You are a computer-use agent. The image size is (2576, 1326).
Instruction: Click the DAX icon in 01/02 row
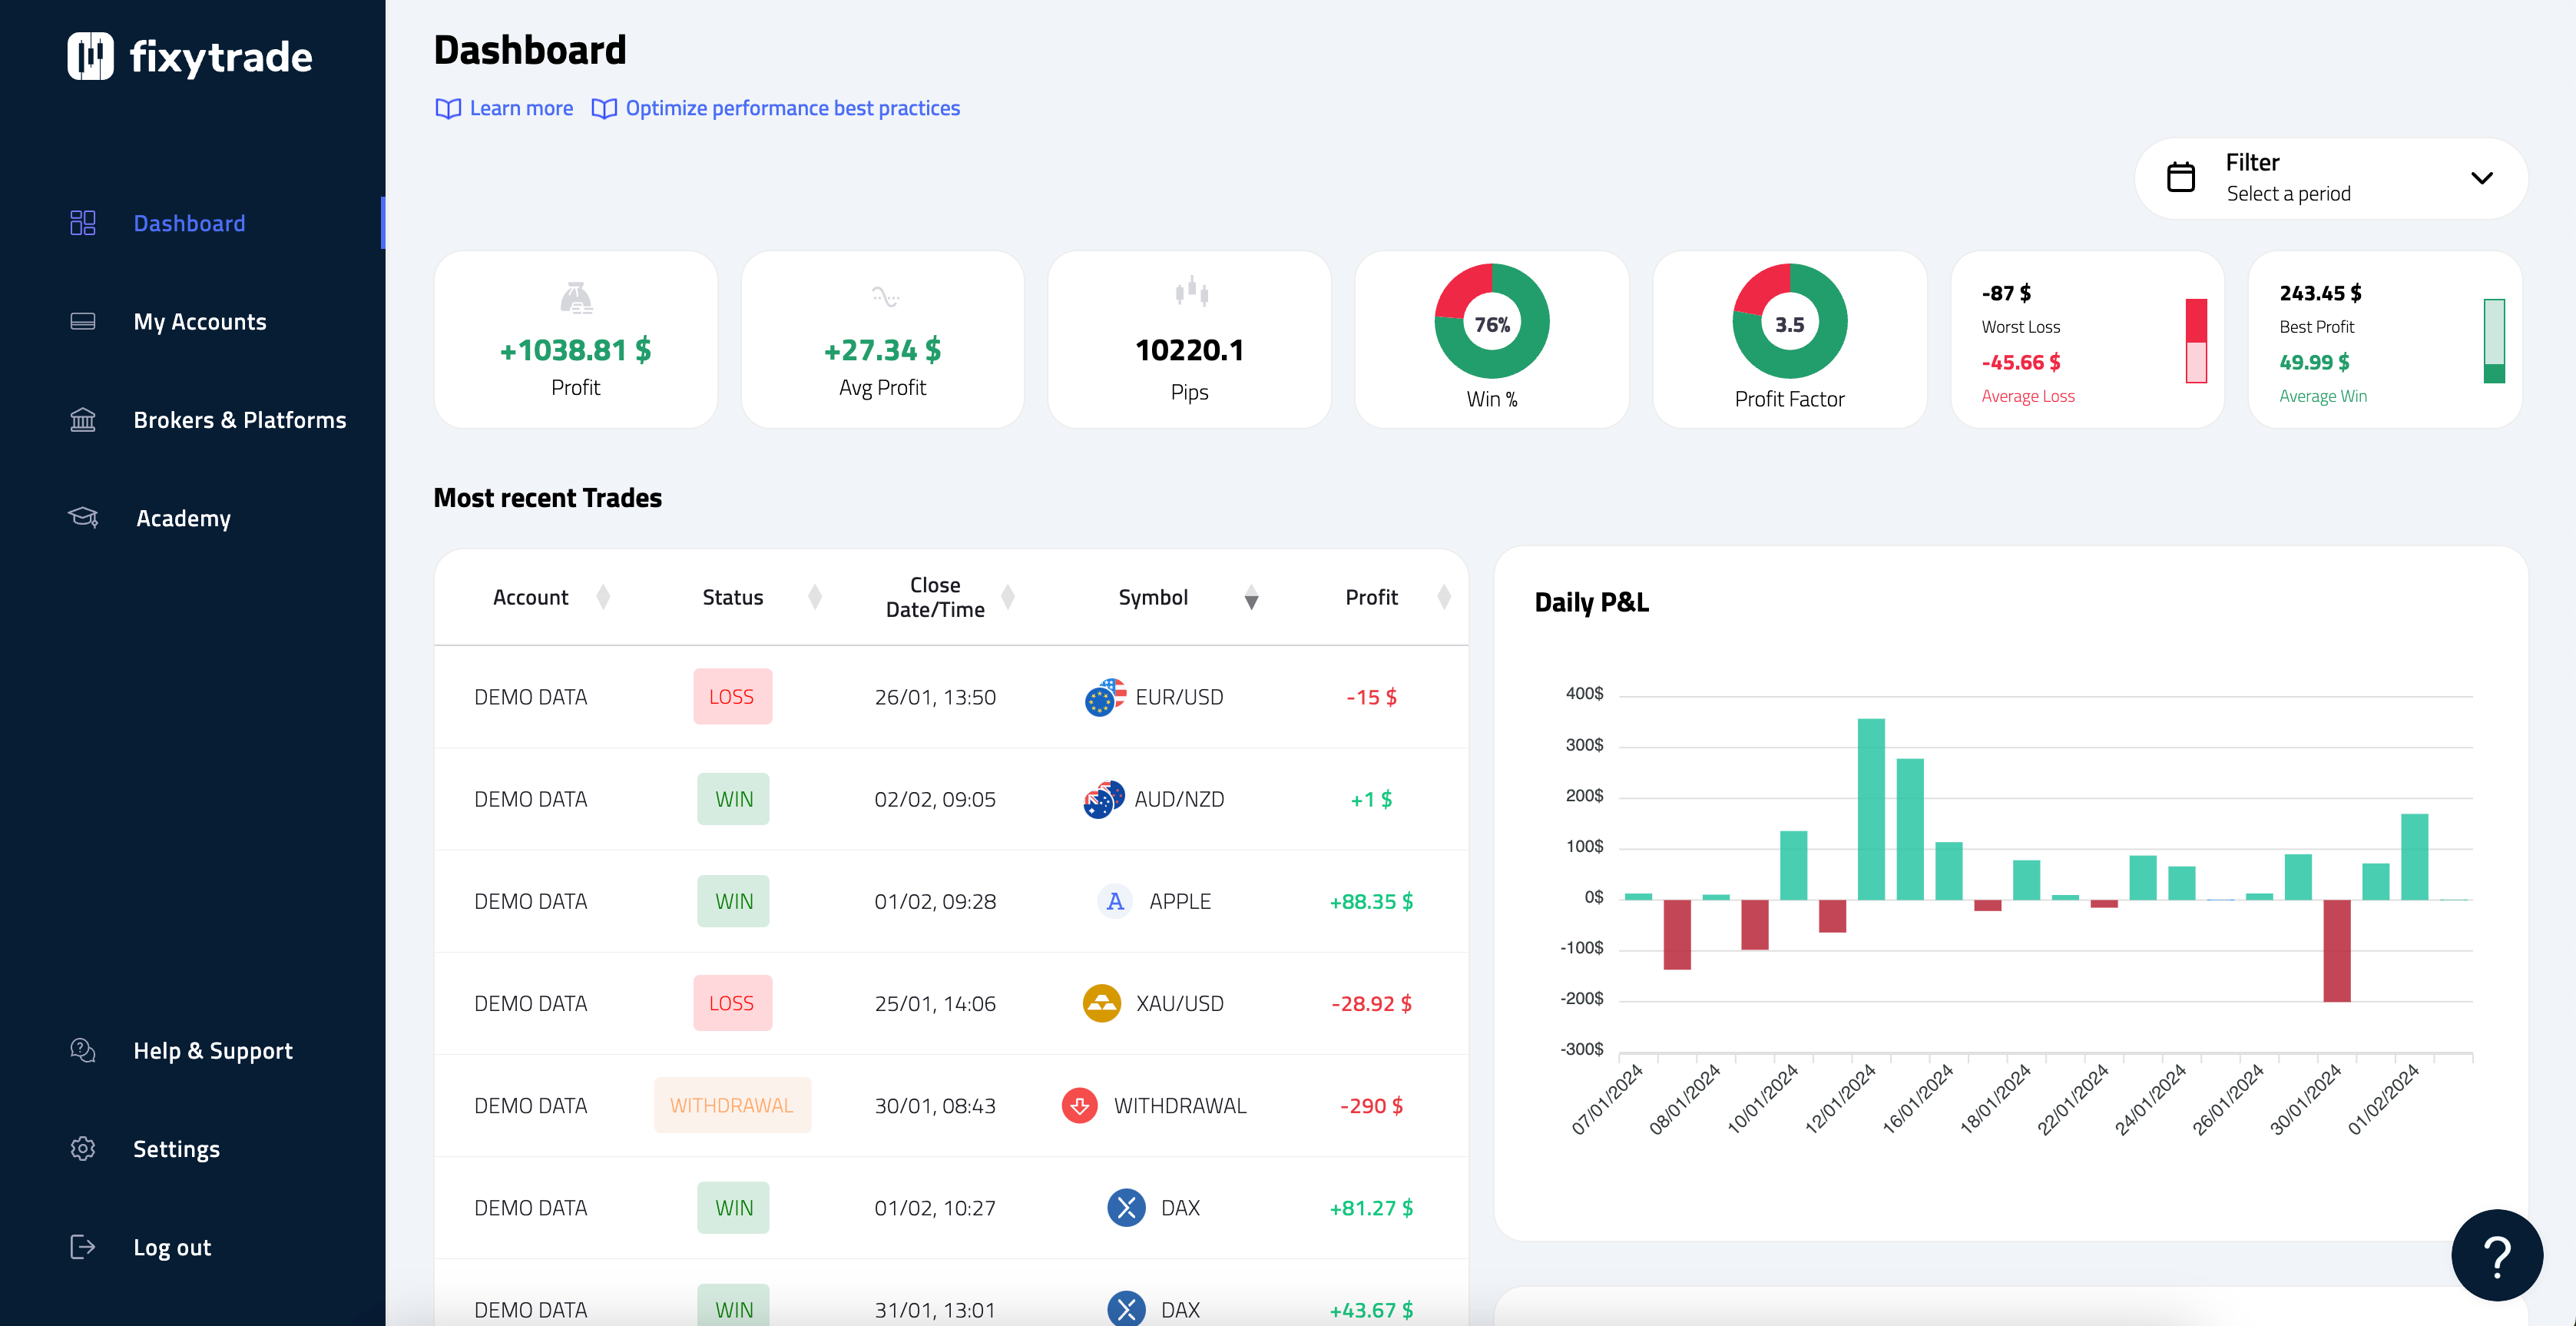[1126, 1207]
